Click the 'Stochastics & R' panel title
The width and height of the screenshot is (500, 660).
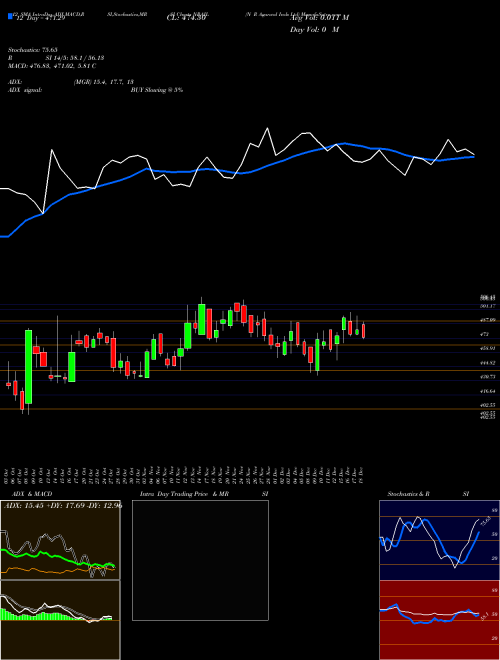[408, 494]
